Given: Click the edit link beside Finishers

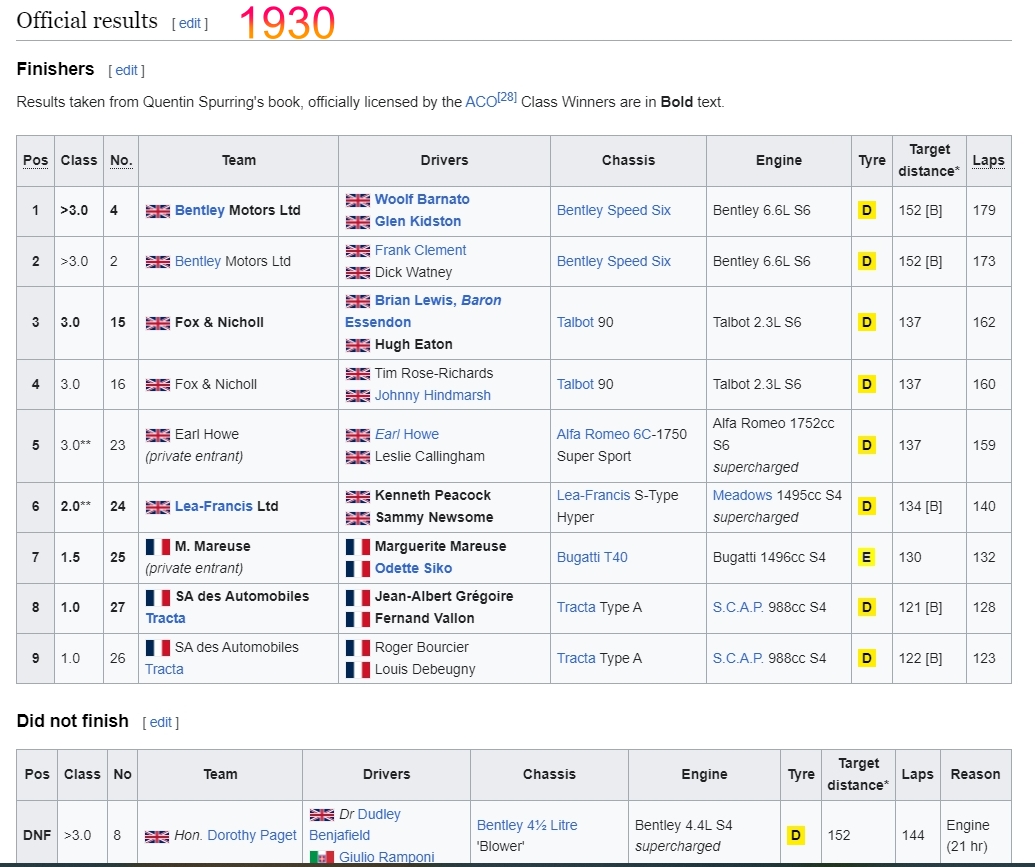Looking at the screenshot, I should 126,70.
